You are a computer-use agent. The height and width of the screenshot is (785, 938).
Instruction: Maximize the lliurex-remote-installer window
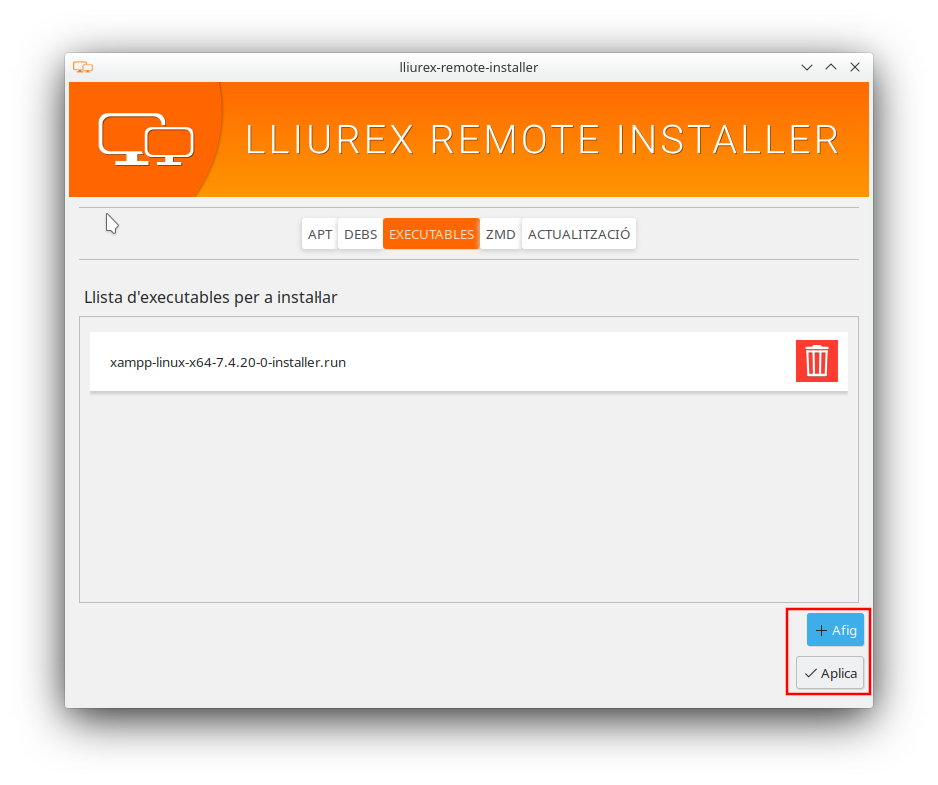point(831,68)
